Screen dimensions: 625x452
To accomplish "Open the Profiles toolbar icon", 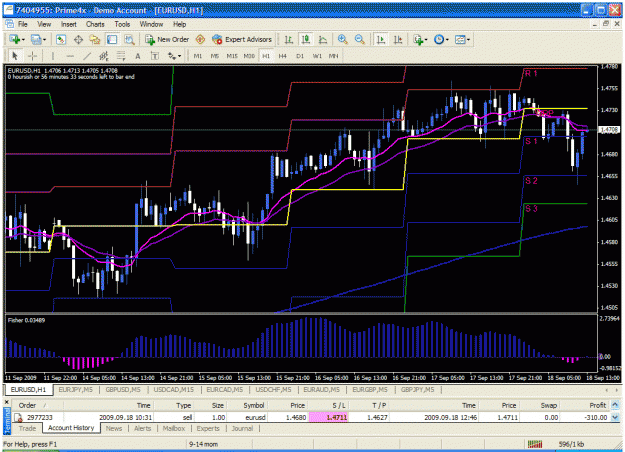I will pyautogui.click(x=36, y=39).
